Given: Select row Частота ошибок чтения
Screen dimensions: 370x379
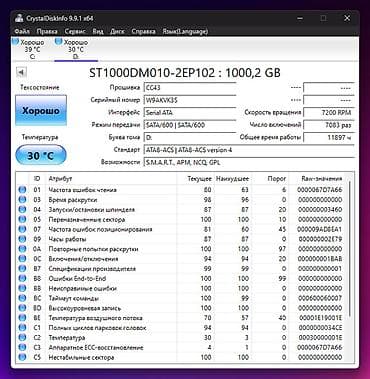Looking at the screenshot, I should point(181,190).
